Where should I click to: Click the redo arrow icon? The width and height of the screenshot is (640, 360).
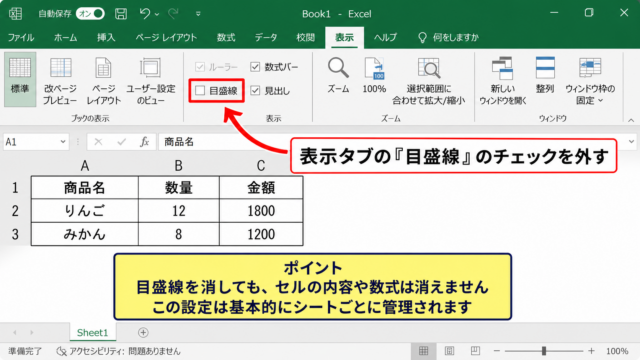[x=173, y=13]
